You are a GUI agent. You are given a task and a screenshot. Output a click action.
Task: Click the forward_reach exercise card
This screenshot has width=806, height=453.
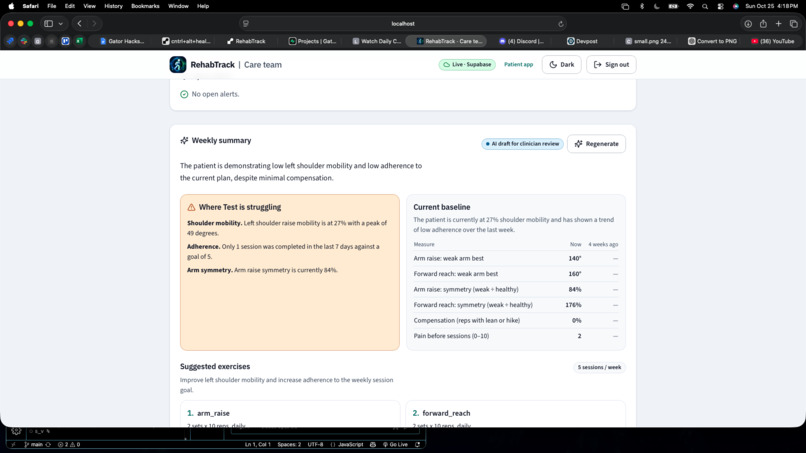click(516, 414)
